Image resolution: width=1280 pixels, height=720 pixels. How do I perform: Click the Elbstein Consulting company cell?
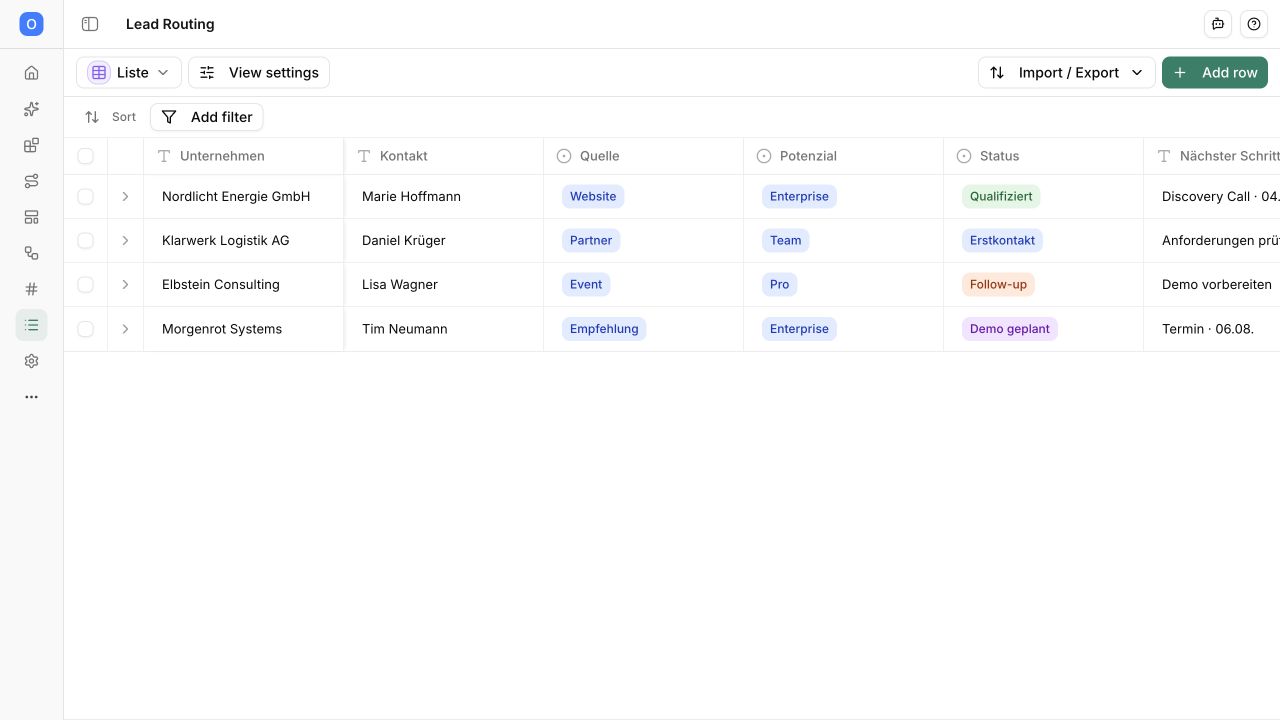(x=244, y=285)
